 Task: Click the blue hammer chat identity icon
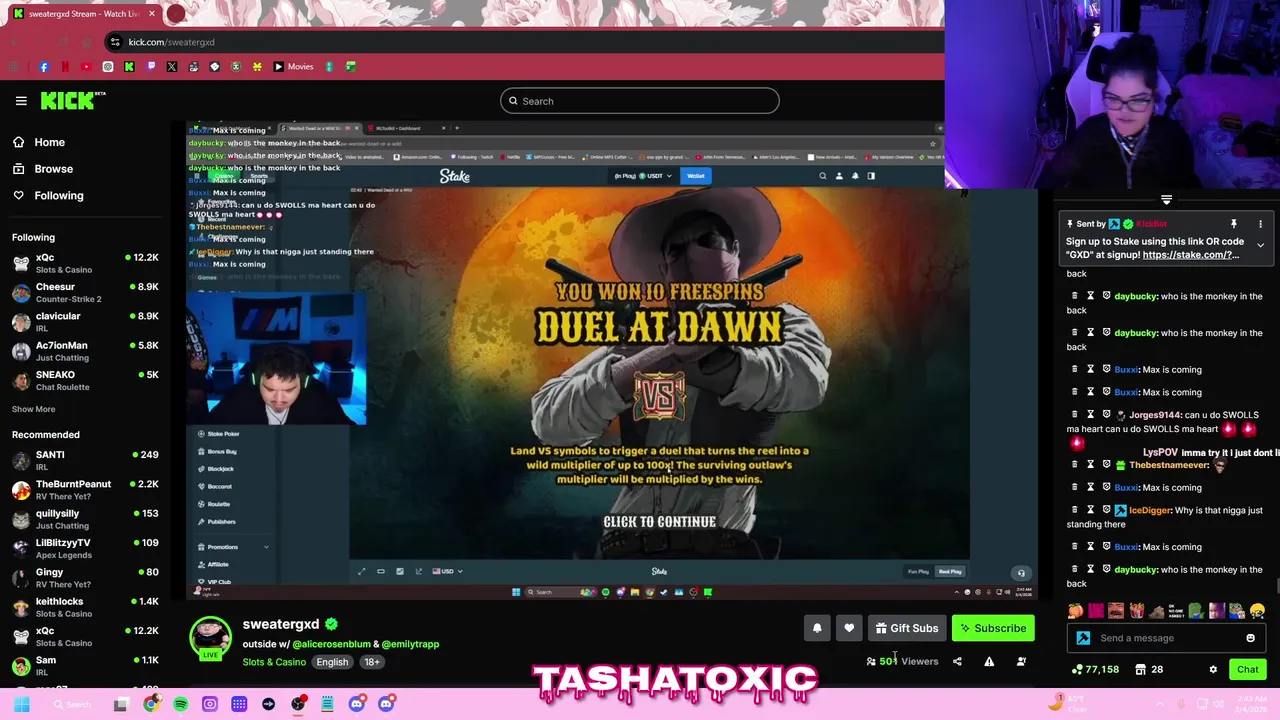click(x=1083, y=638)
